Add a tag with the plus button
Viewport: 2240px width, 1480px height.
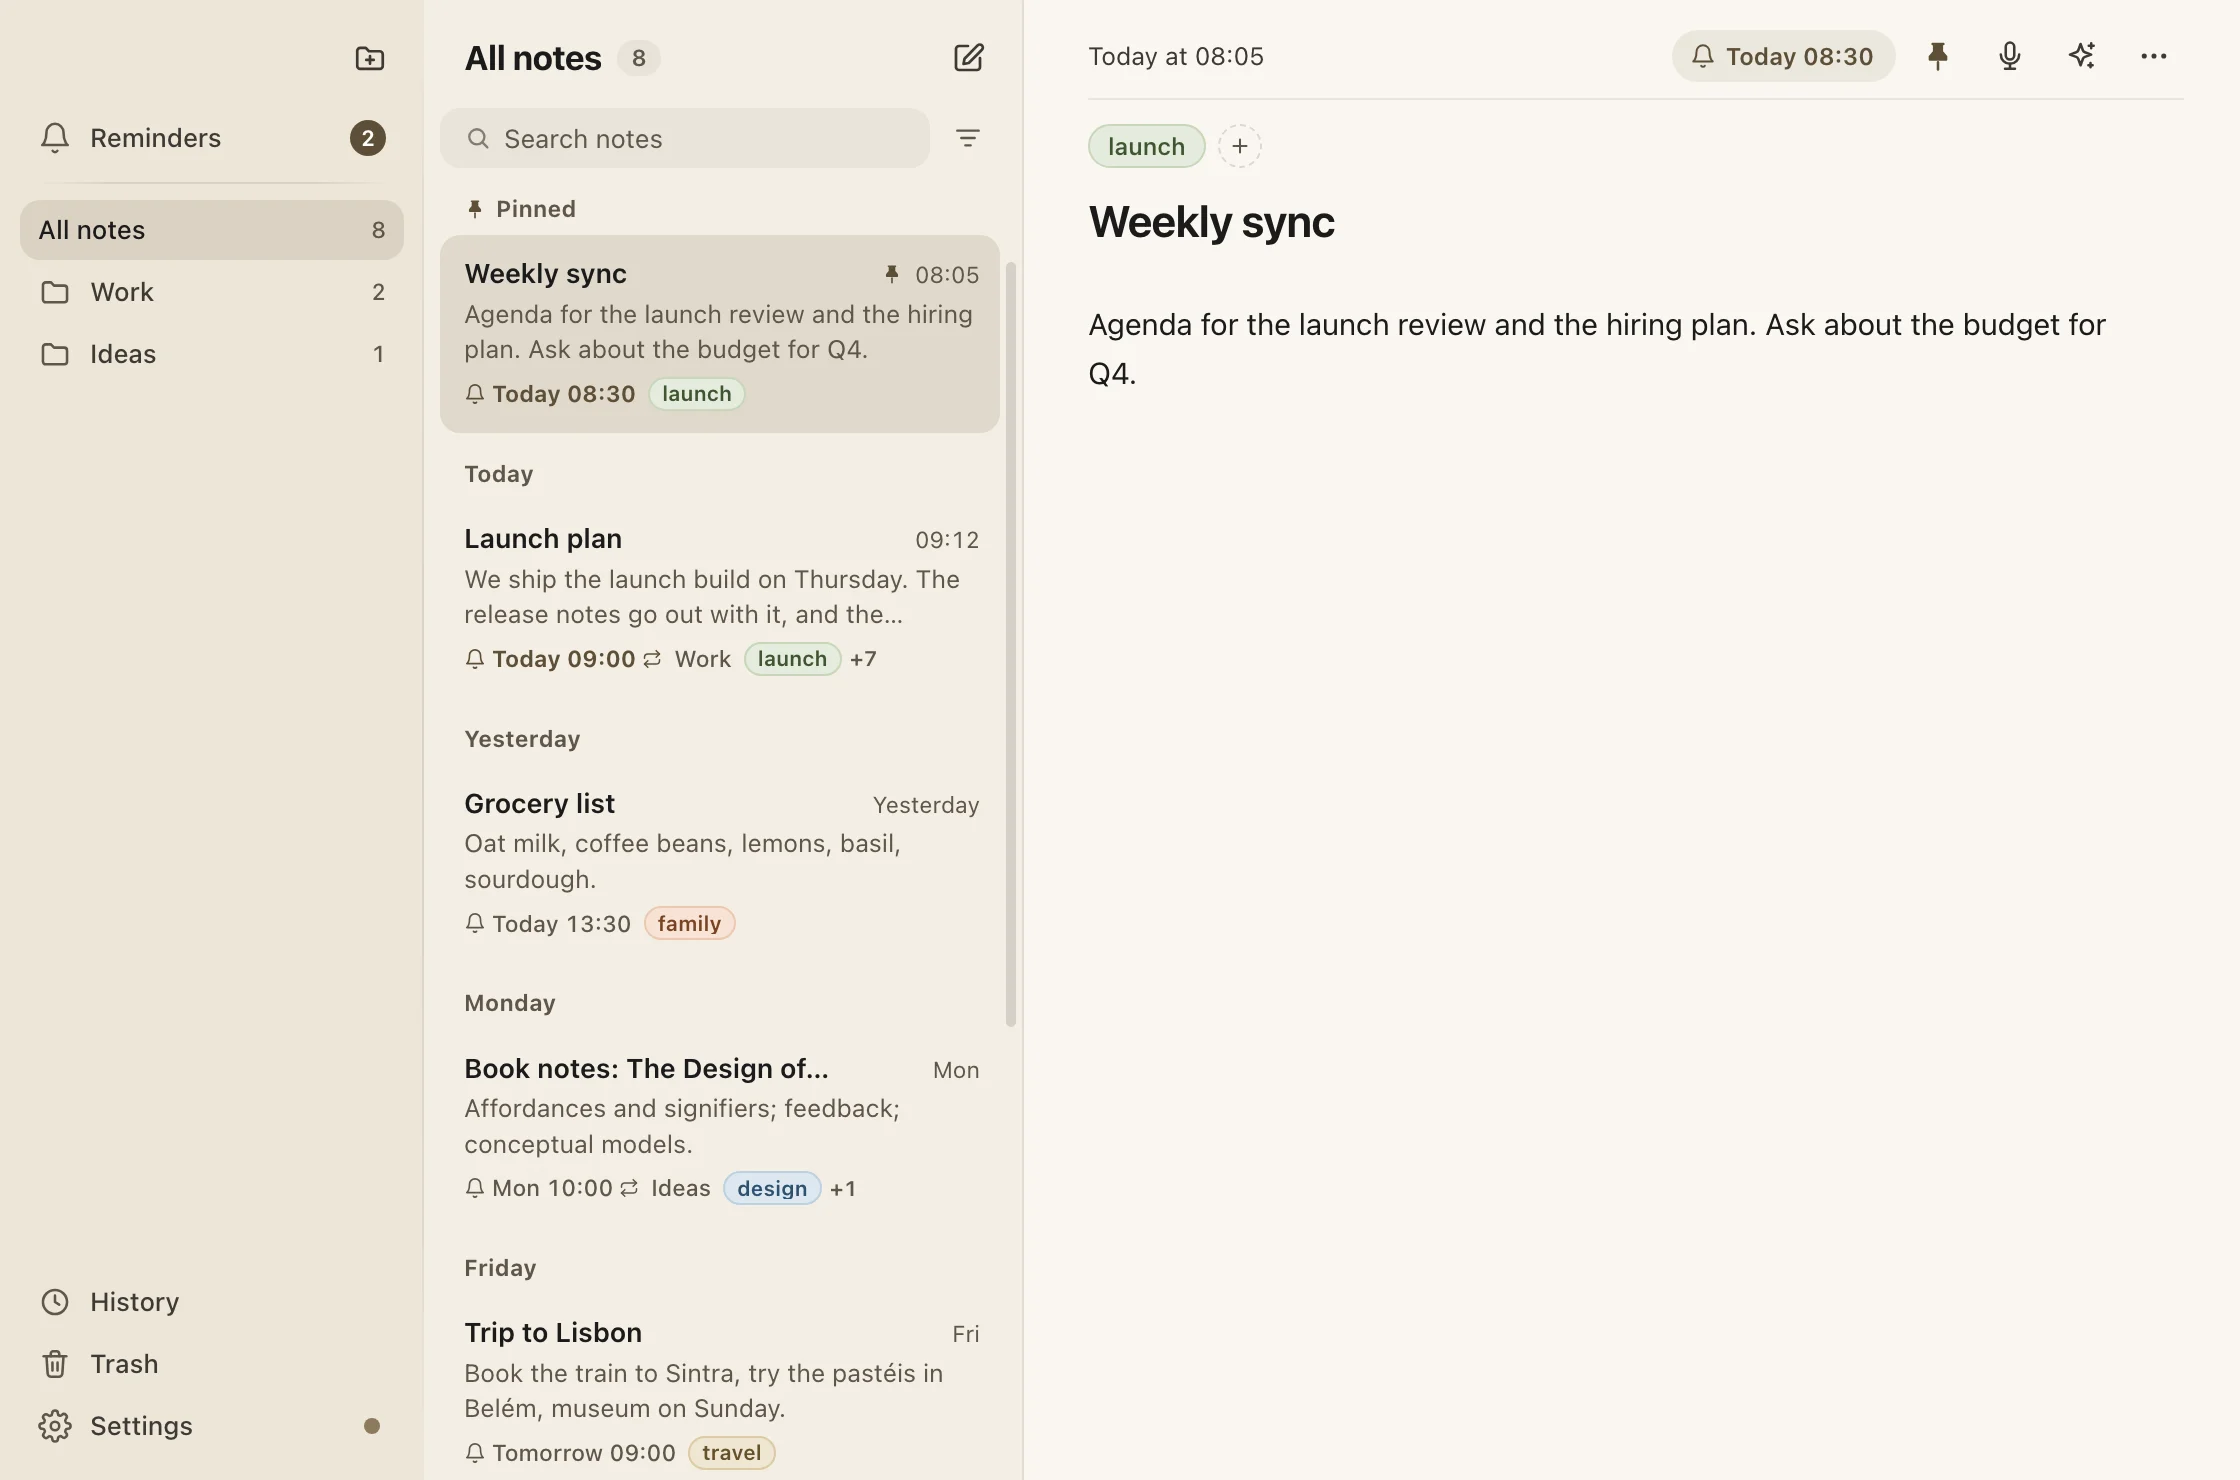point(1239,146)
